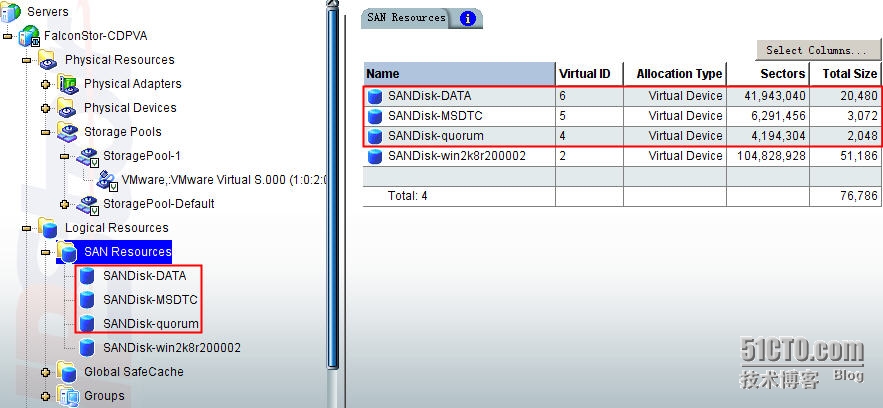
Task: Click the SANDisk-win2k8r200002 tree disk icon
Action: (x=87, y=348)
